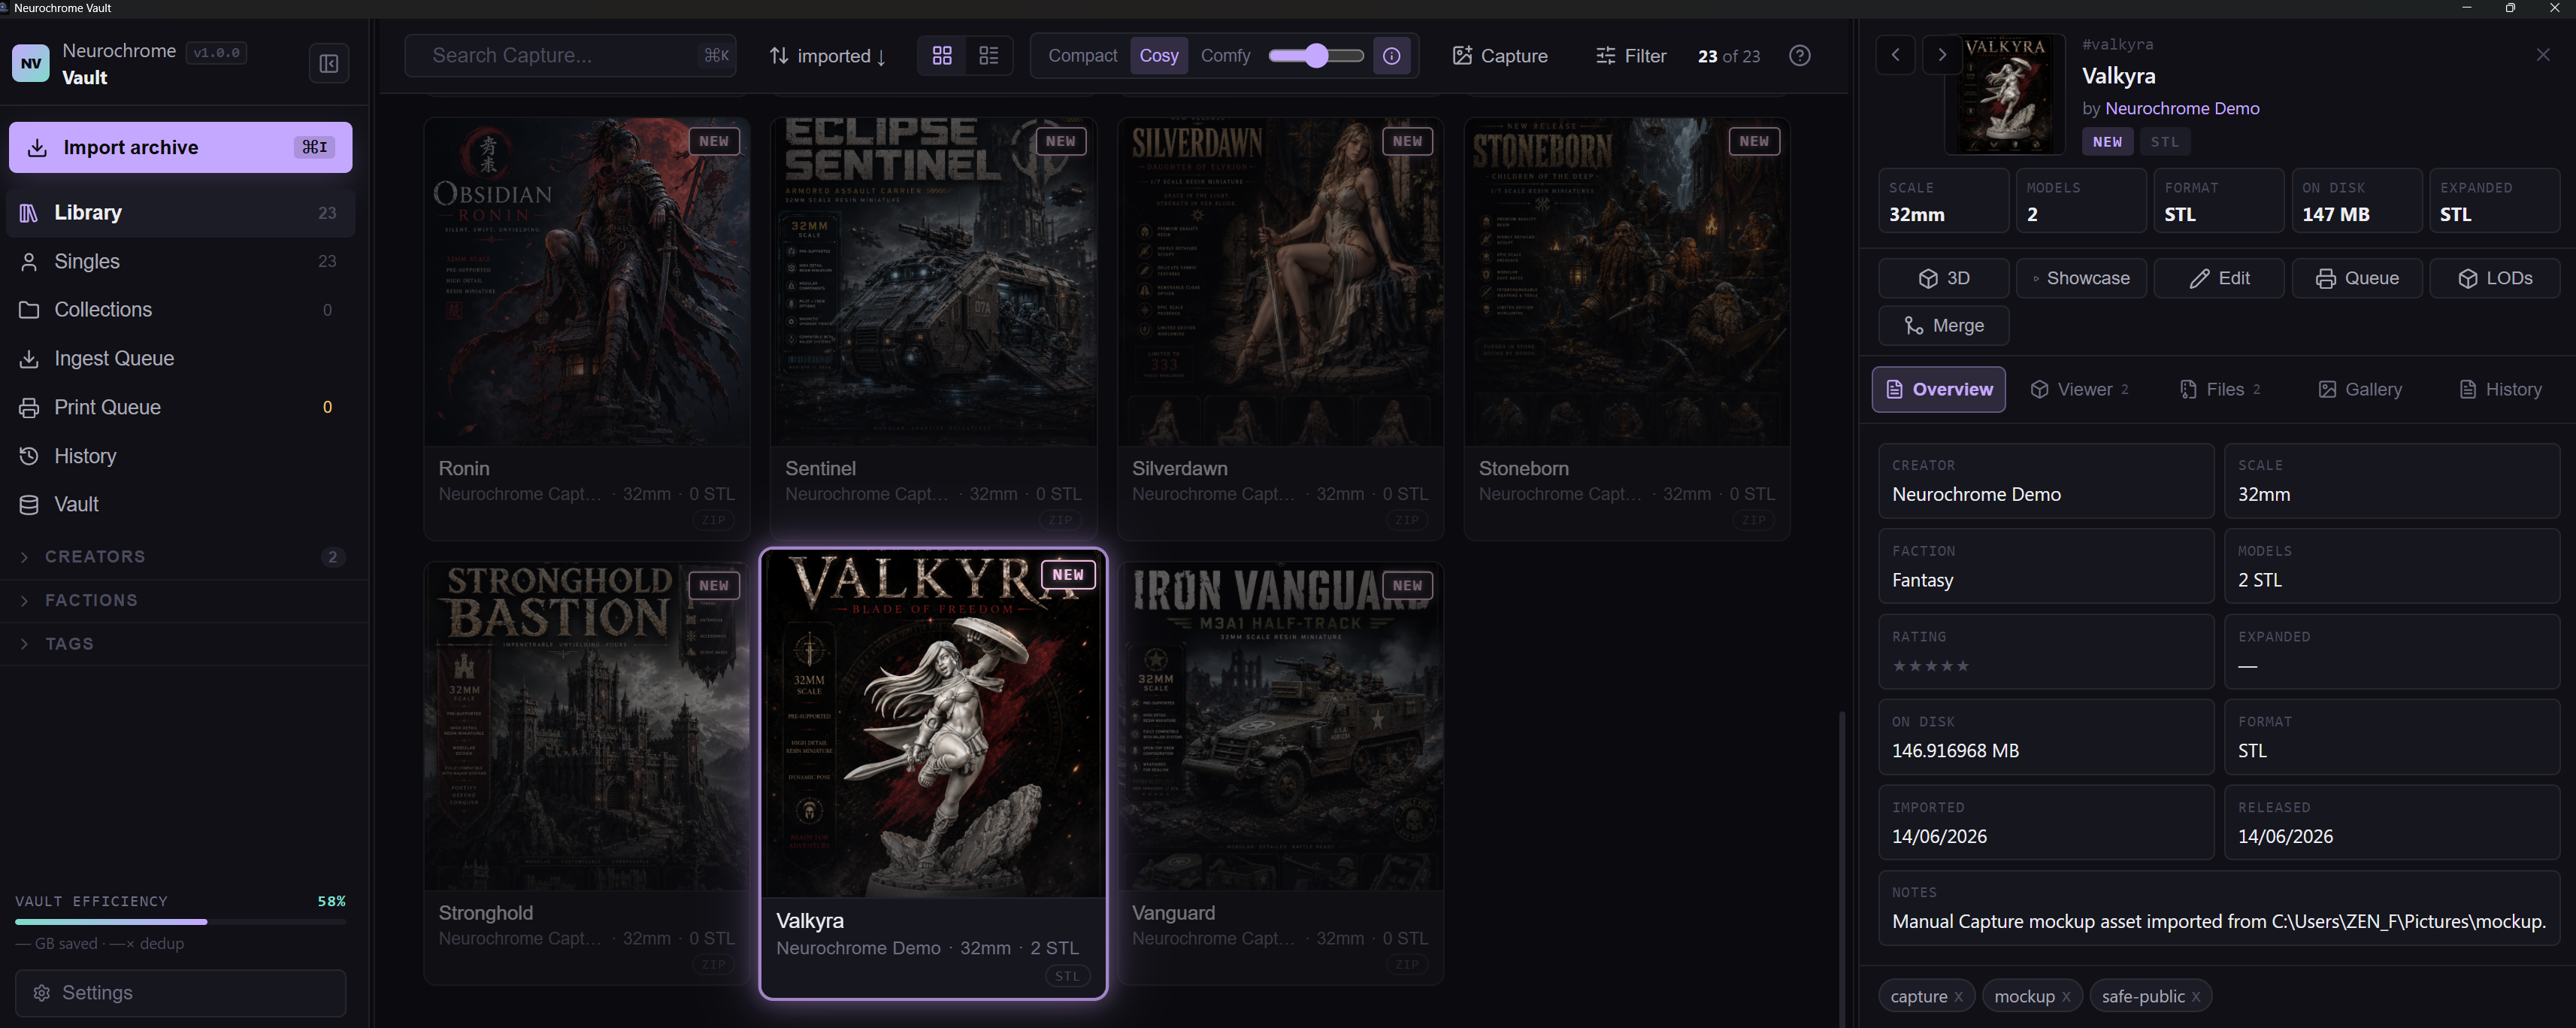Edit the Valkyra entry
Image resolution: width=2576 pixels, height=1028 pixels.
[x=2218, y=278]
